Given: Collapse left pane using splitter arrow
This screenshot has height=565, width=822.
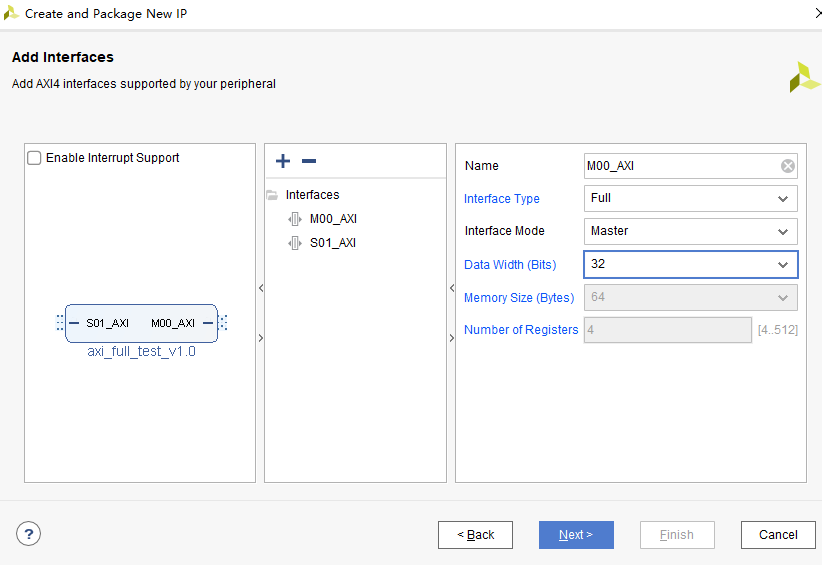Looking at the screenshot, I should pos(261,288).
